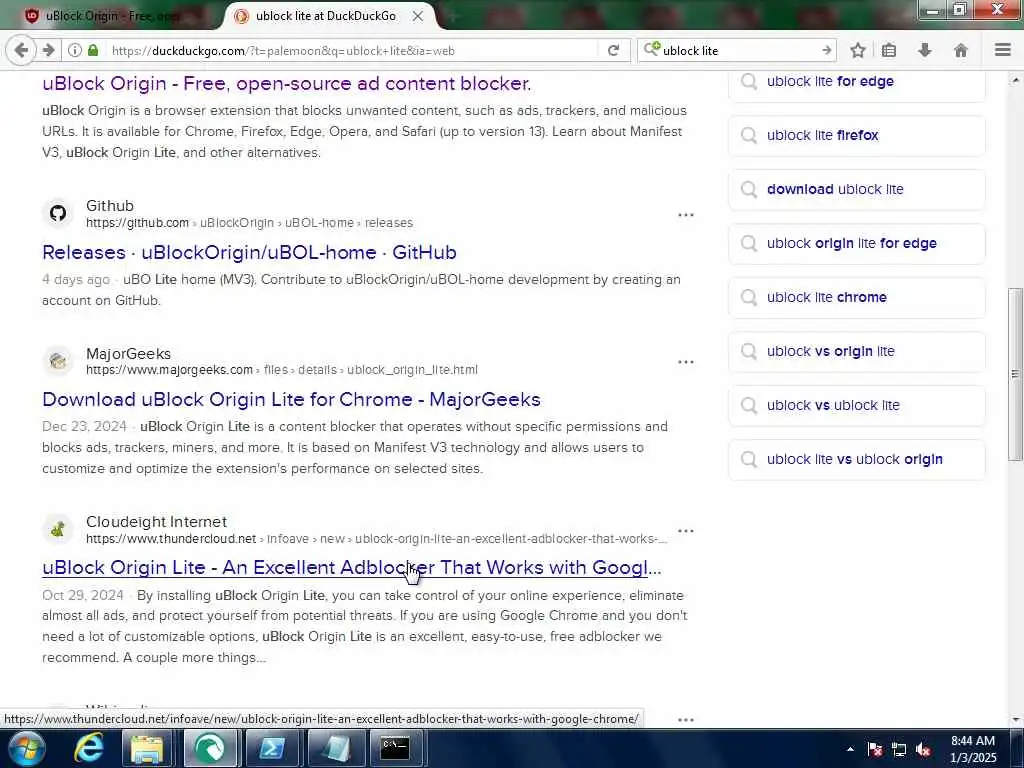Open the more options dots for Github result
The image size is (1024, 768).
coord(686,215)
